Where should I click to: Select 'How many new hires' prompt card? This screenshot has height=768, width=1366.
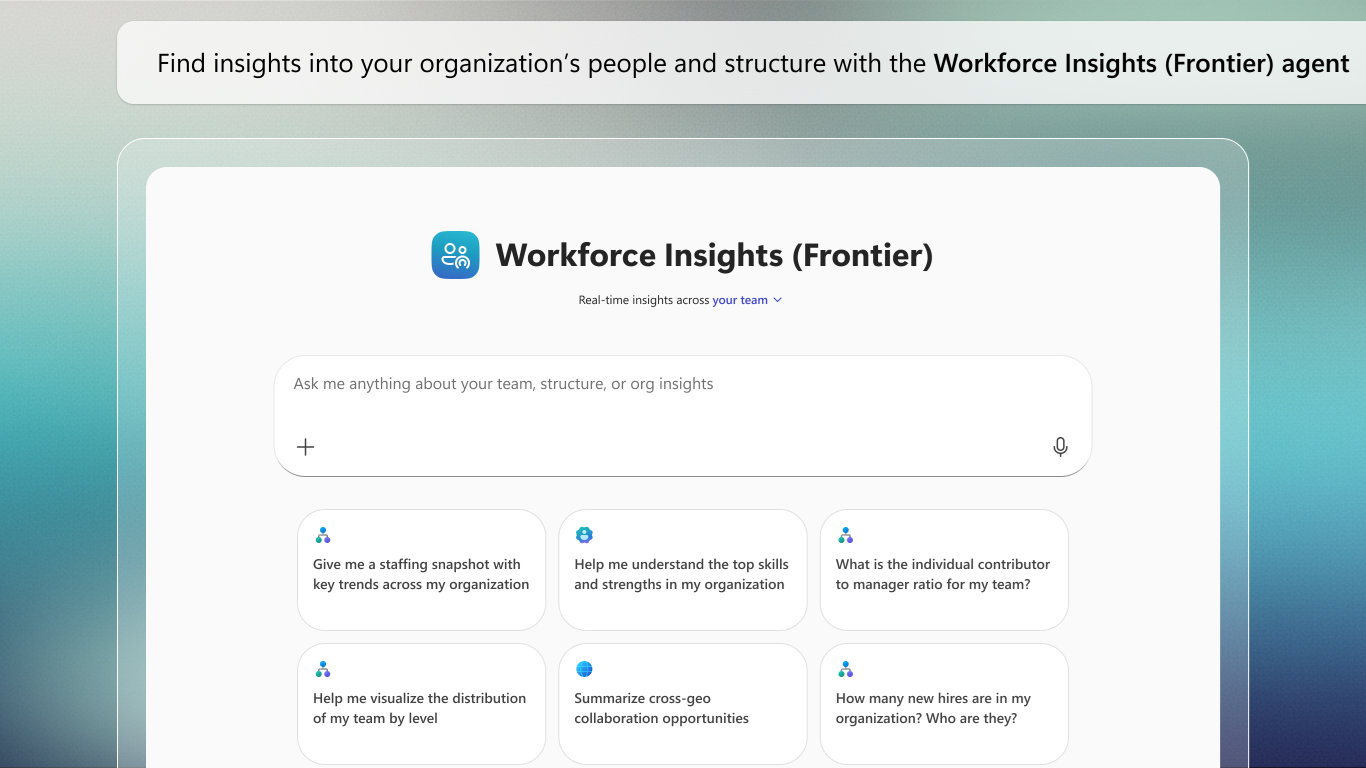pyautogui.click(x=944, y=704)
